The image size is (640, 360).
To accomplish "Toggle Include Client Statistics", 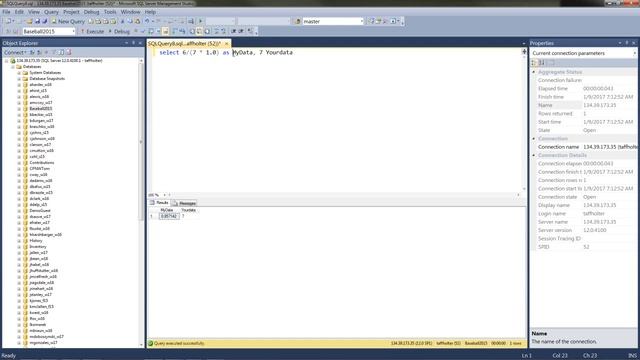I will [182, 31].
